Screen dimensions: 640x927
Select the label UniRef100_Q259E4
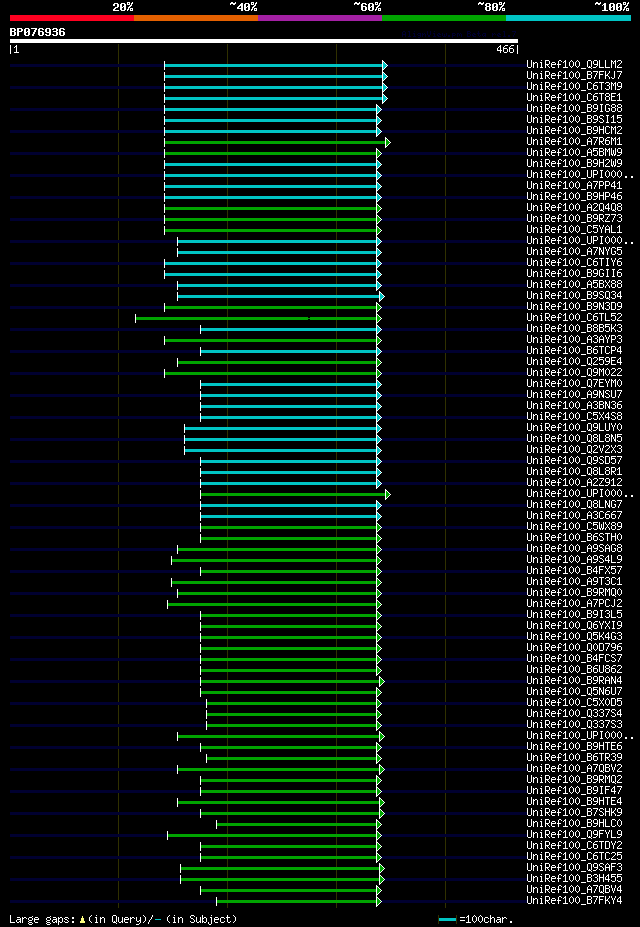(x=574, y=362)
